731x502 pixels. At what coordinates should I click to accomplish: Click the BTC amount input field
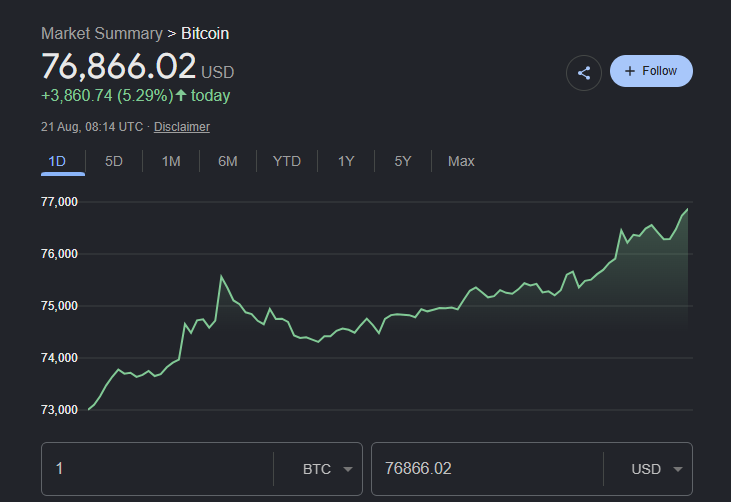tap(157, 469)
